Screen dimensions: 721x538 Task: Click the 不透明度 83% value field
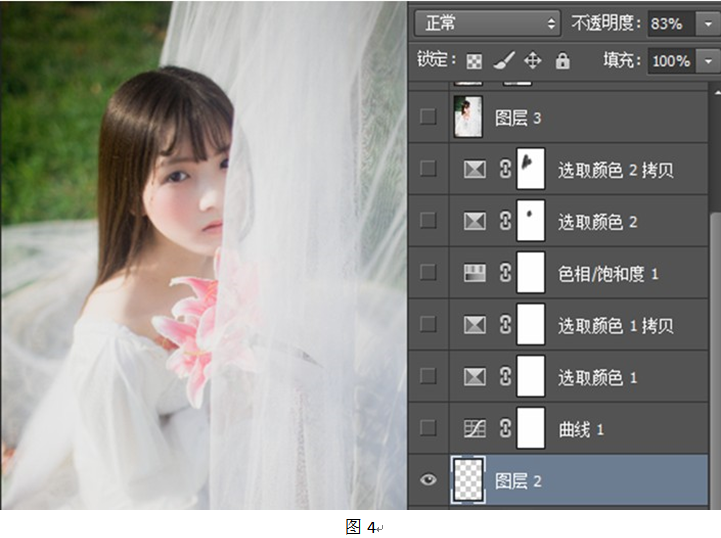tap(671, 23)
